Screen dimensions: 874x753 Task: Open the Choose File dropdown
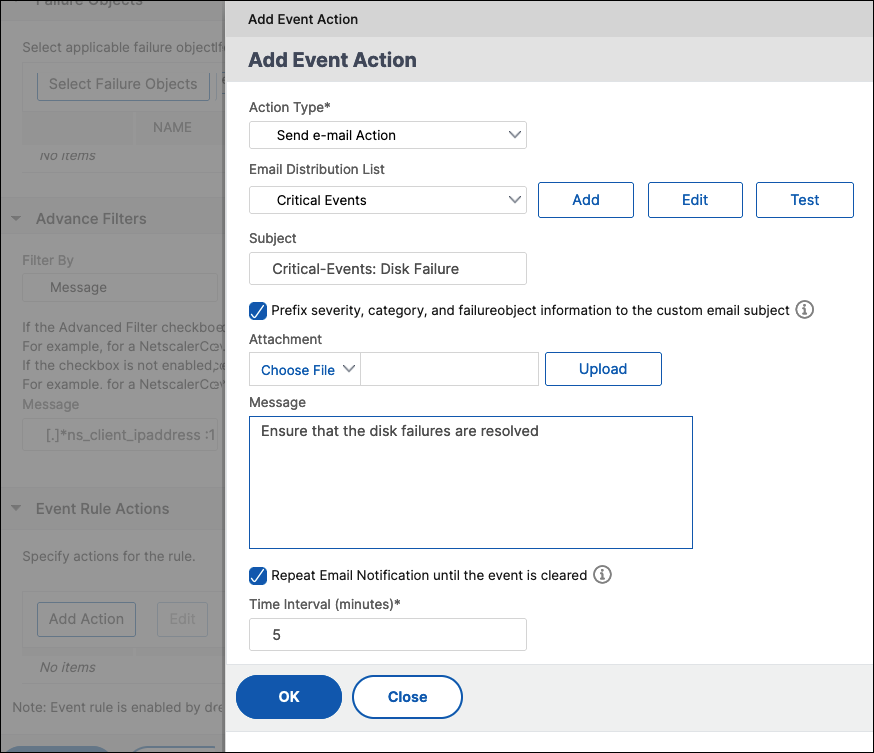click(305, 369)
